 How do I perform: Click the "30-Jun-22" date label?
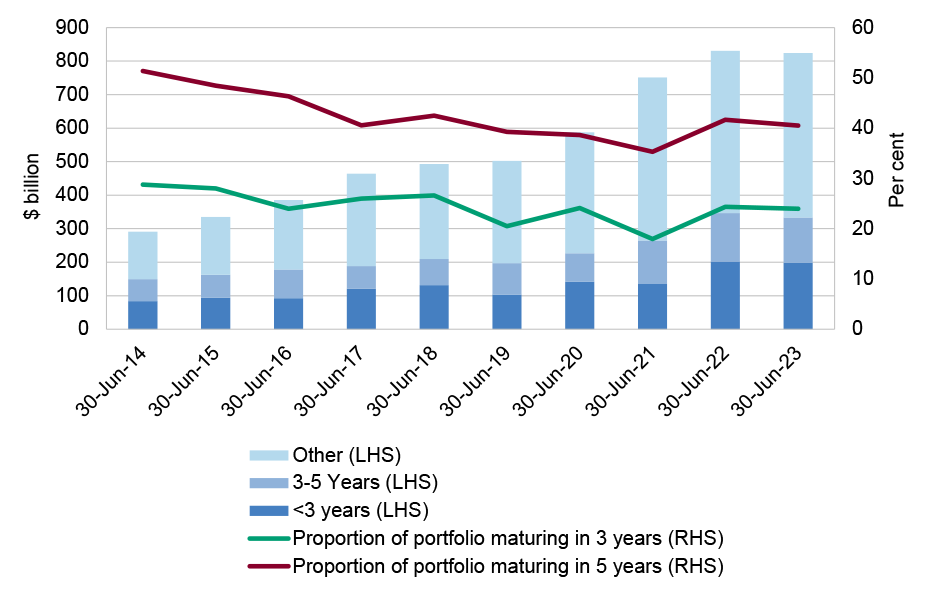tap(695, 381)
